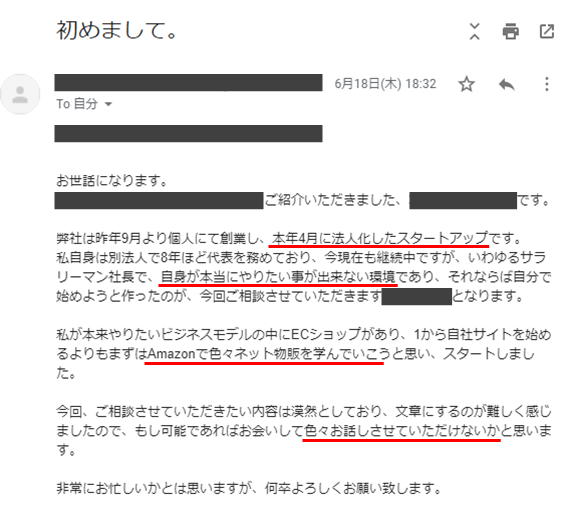
Task: Click the underlined 色々お話しさせていただけないか phrase
Action: click(x=401, y=430)
